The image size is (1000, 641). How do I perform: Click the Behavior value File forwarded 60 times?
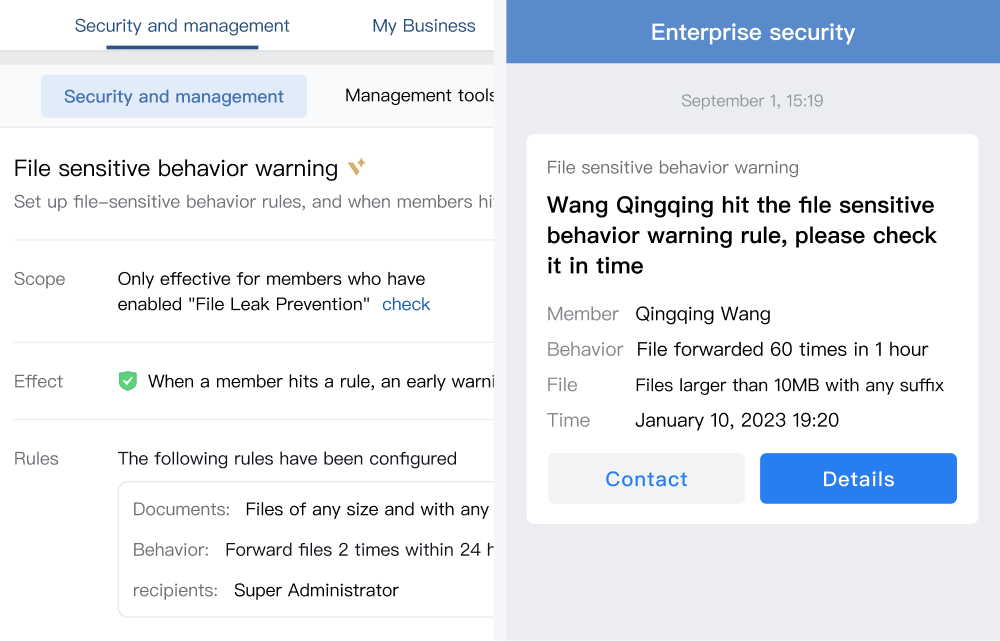coord(782,350)
